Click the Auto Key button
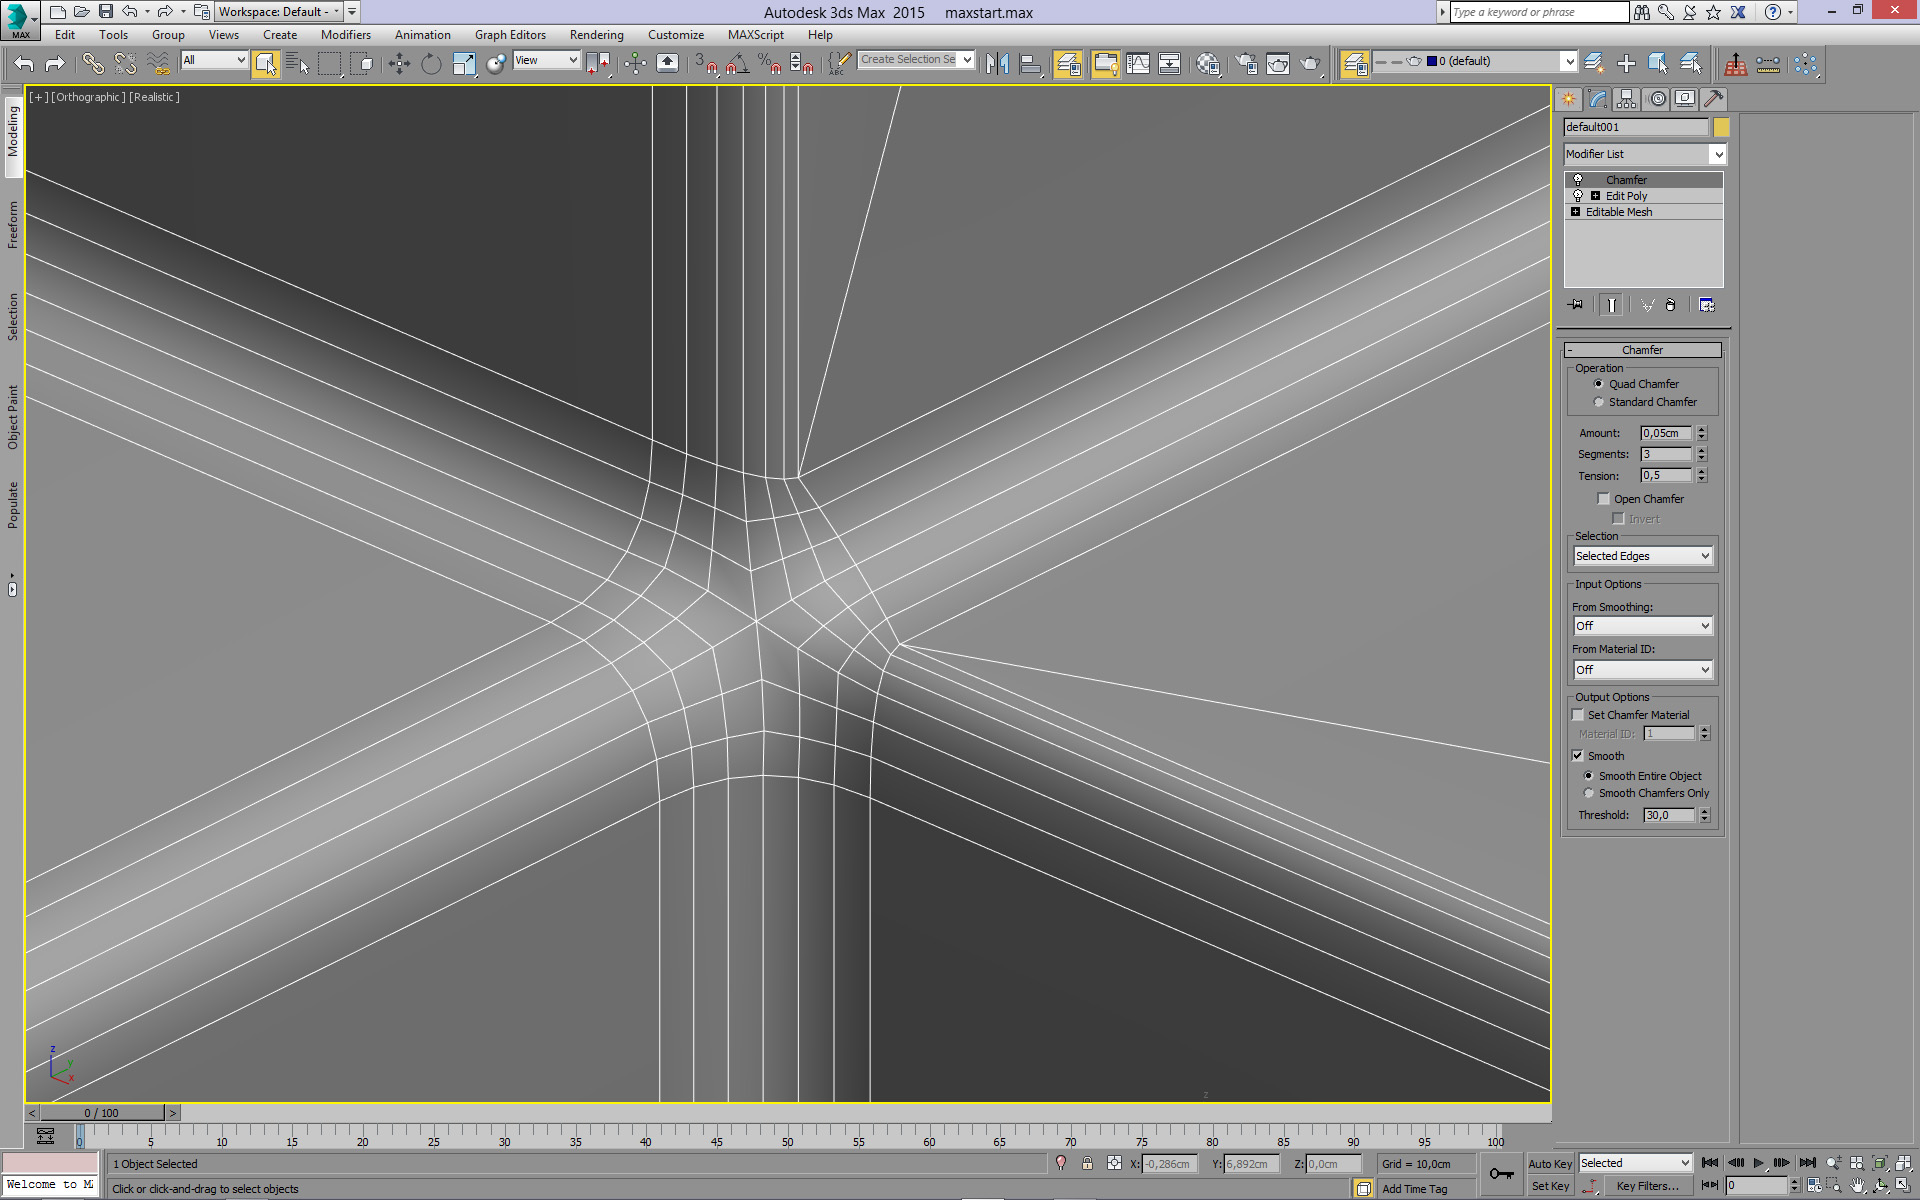The height and width of the screenshot is (1200, 1920). 1549,1164
